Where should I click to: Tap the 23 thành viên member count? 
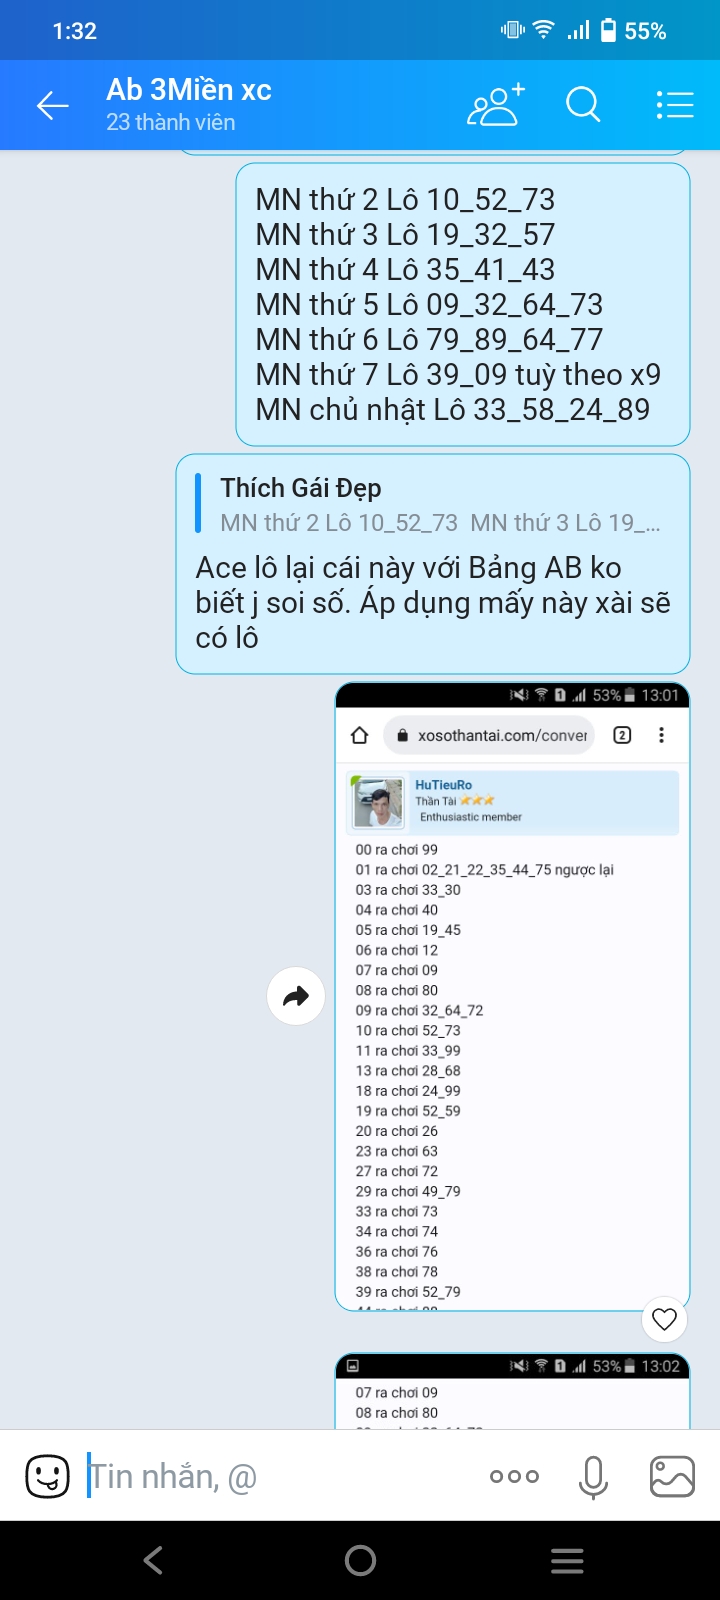coord(171,123)
